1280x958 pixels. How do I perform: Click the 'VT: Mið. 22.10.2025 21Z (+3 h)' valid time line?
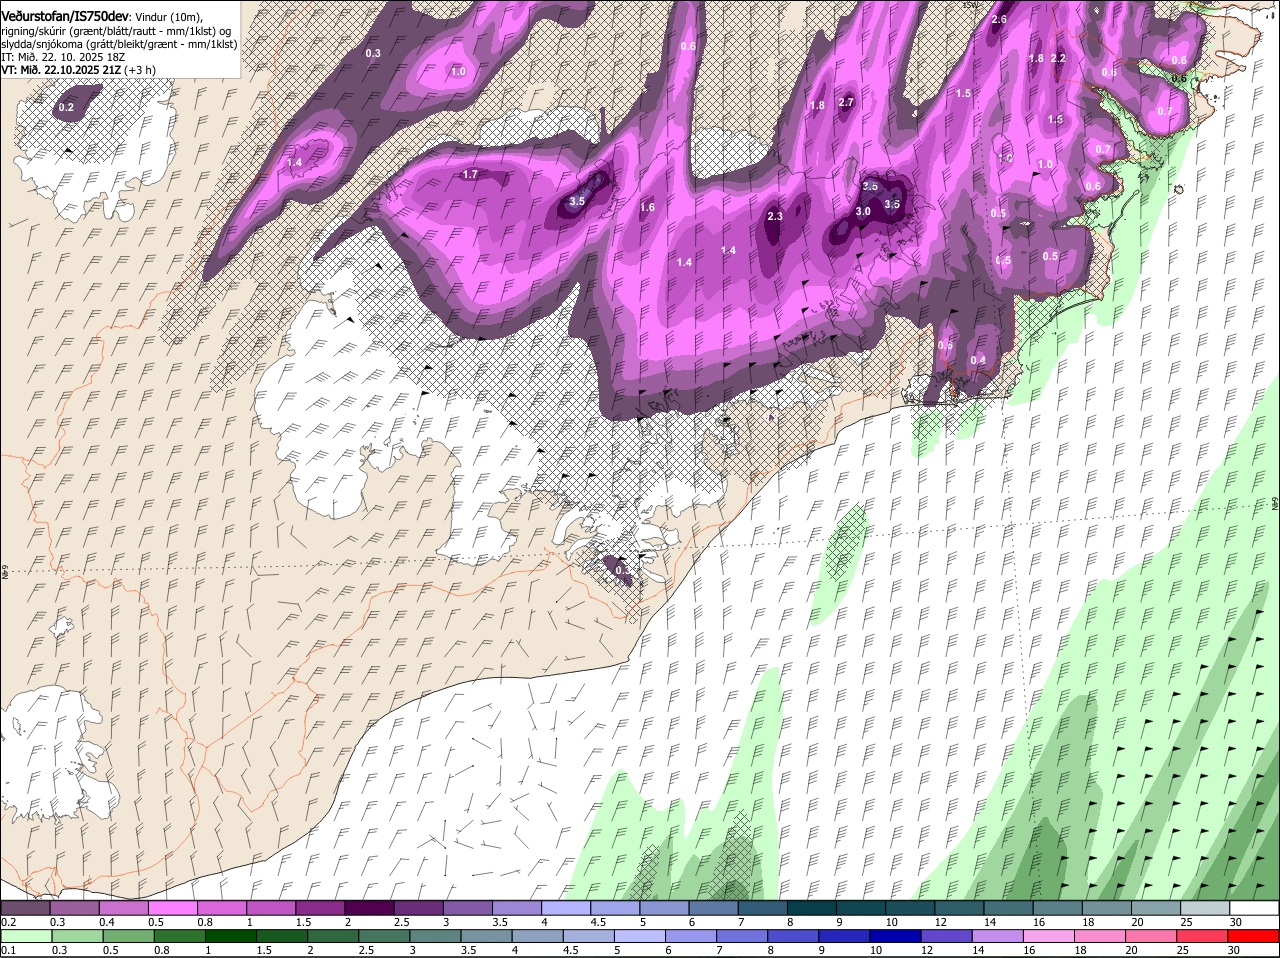[x=78, y=70]
